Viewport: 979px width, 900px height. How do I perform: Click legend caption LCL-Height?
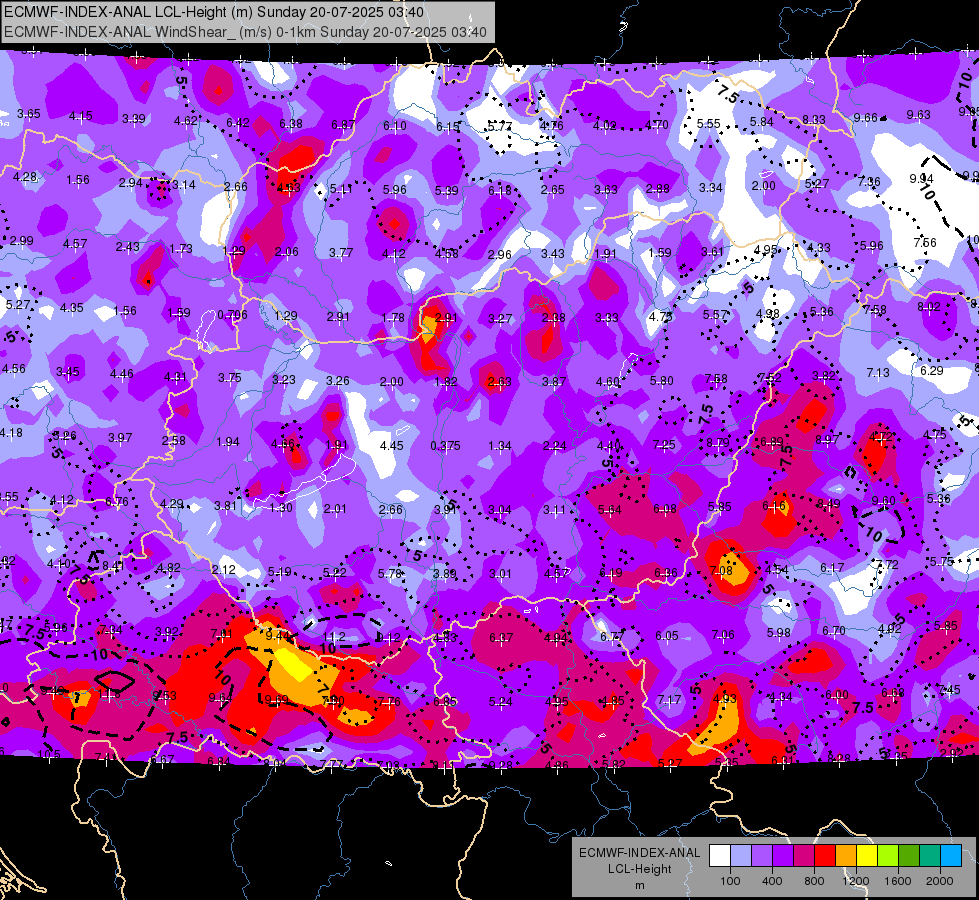pos(639,869)
